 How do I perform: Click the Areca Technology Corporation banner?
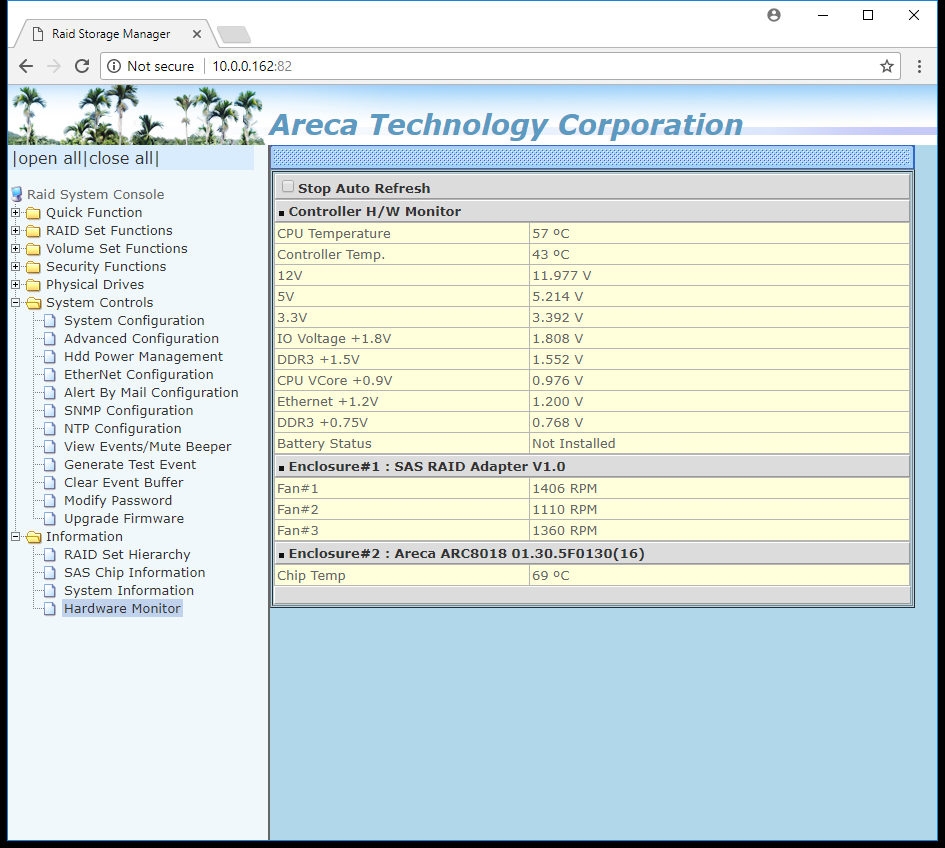click(506, 125)
